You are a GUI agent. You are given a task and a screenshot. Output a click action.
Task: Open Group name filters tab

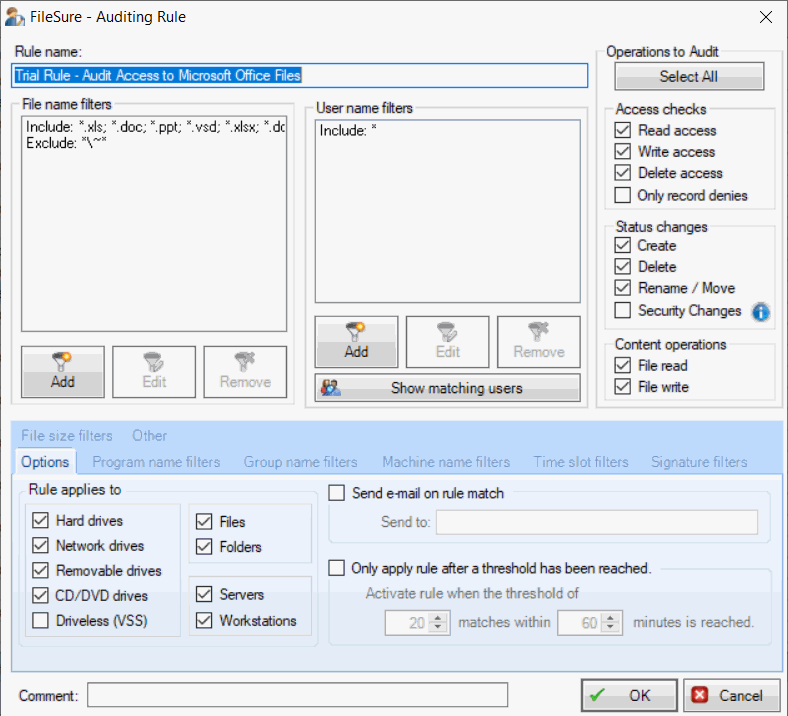click(301, 462)
